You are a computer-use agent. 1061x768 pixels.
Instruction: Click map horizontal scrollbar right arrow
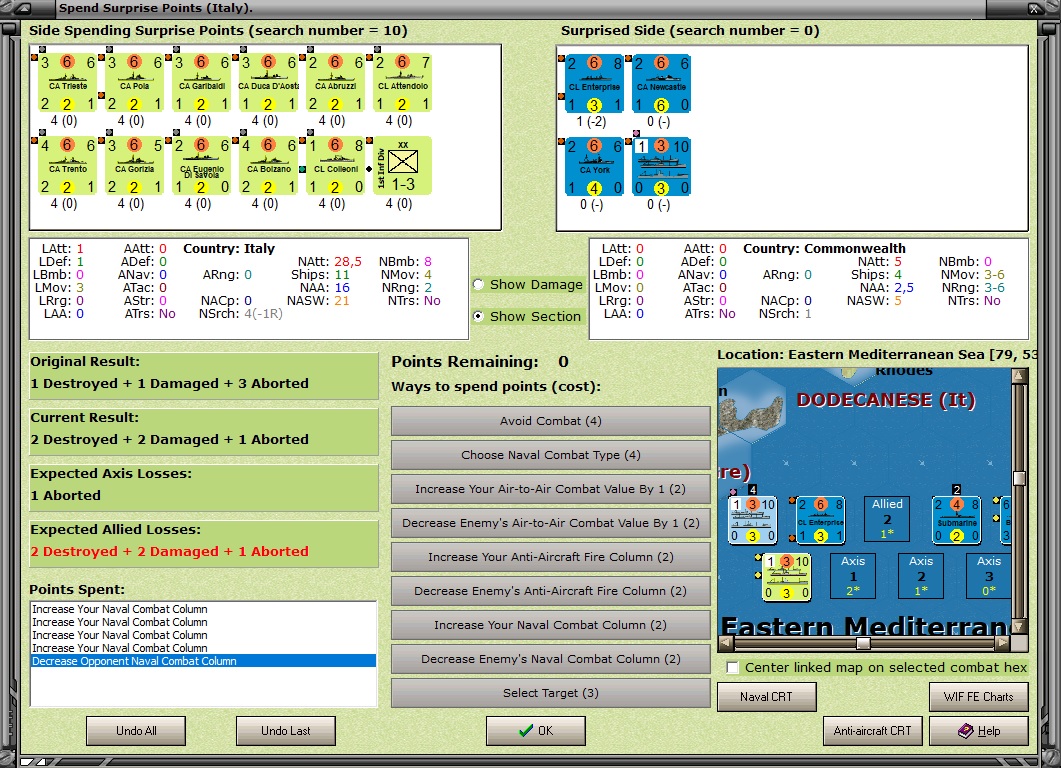pyautogui.click(x=1003, y=643)
